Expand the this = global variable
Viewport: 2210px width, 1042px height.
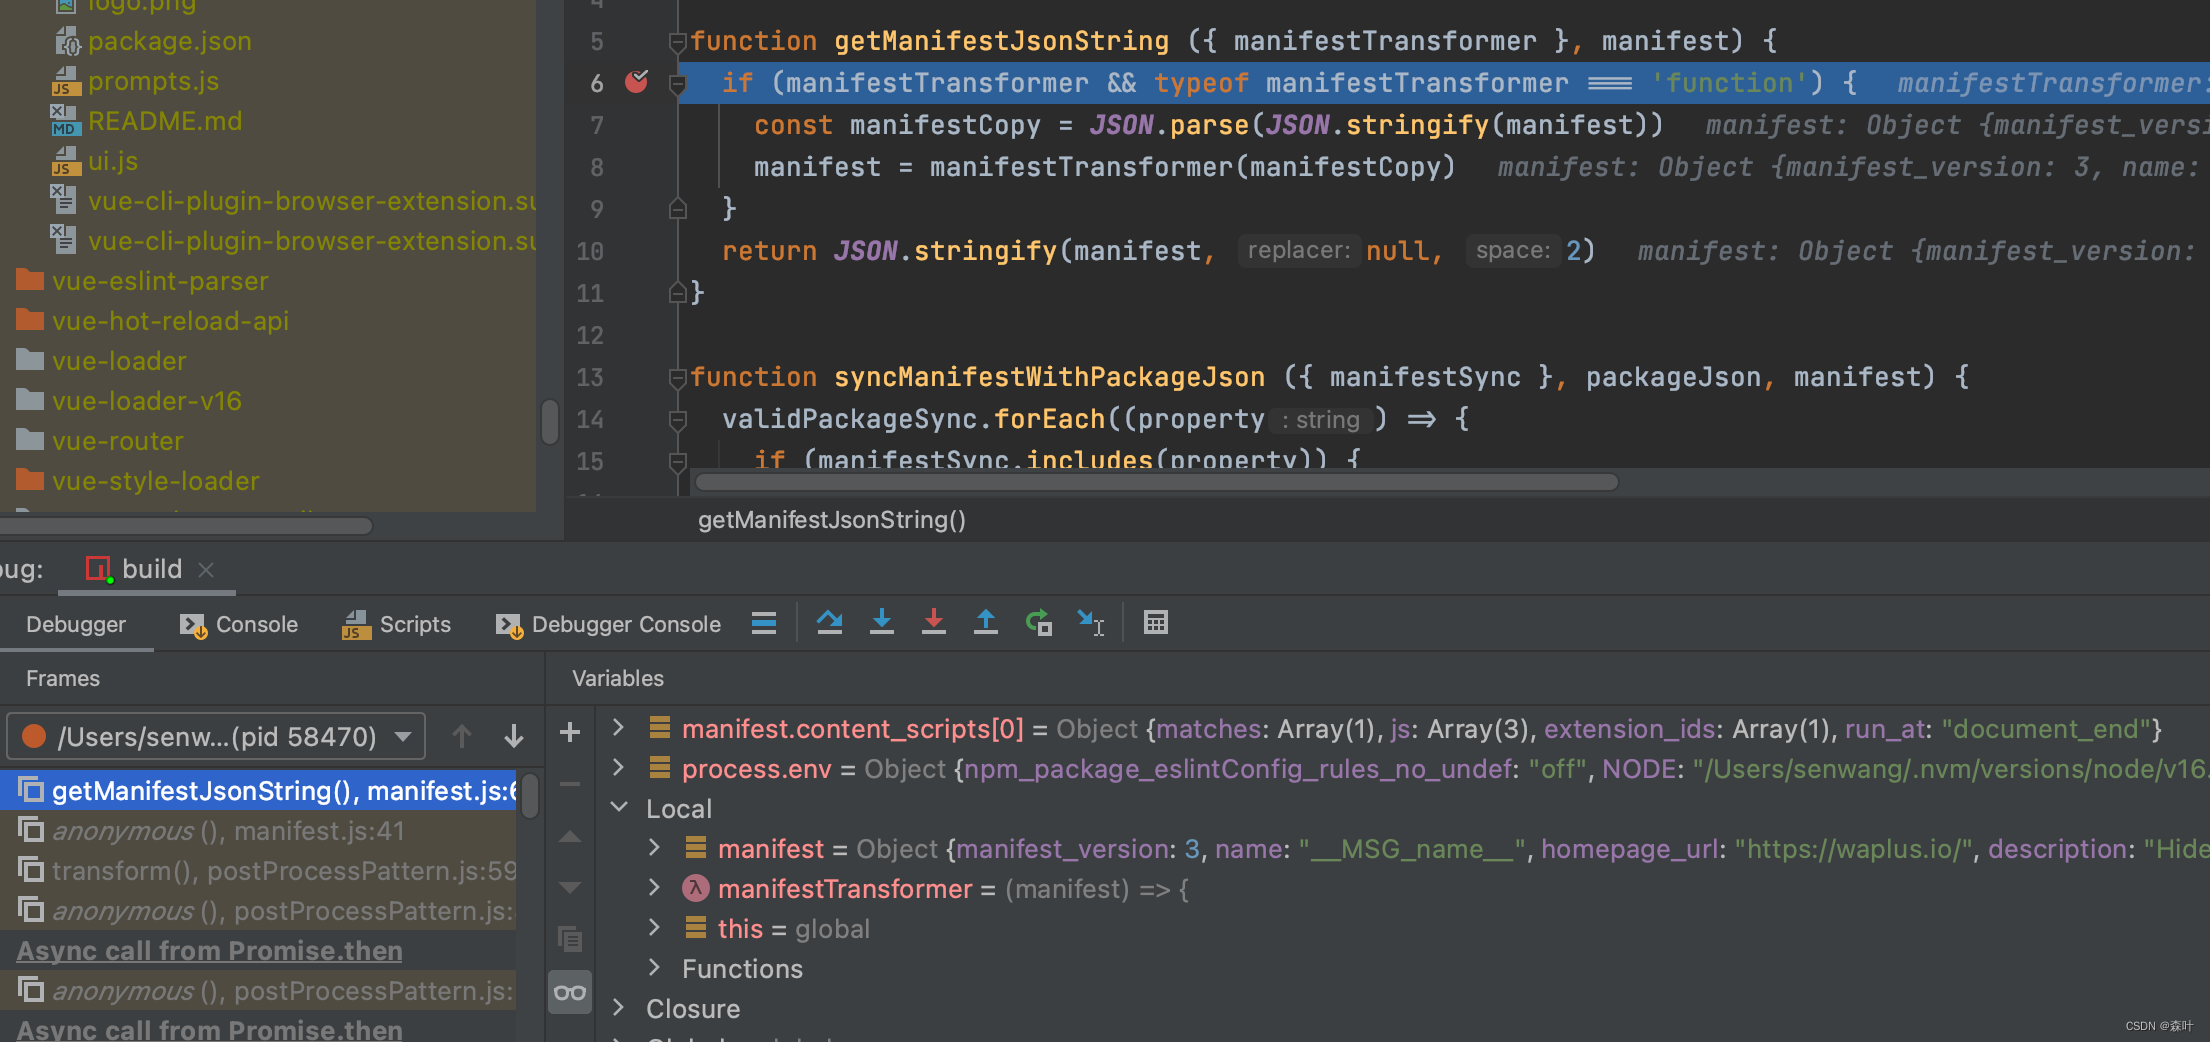[655, 928]
